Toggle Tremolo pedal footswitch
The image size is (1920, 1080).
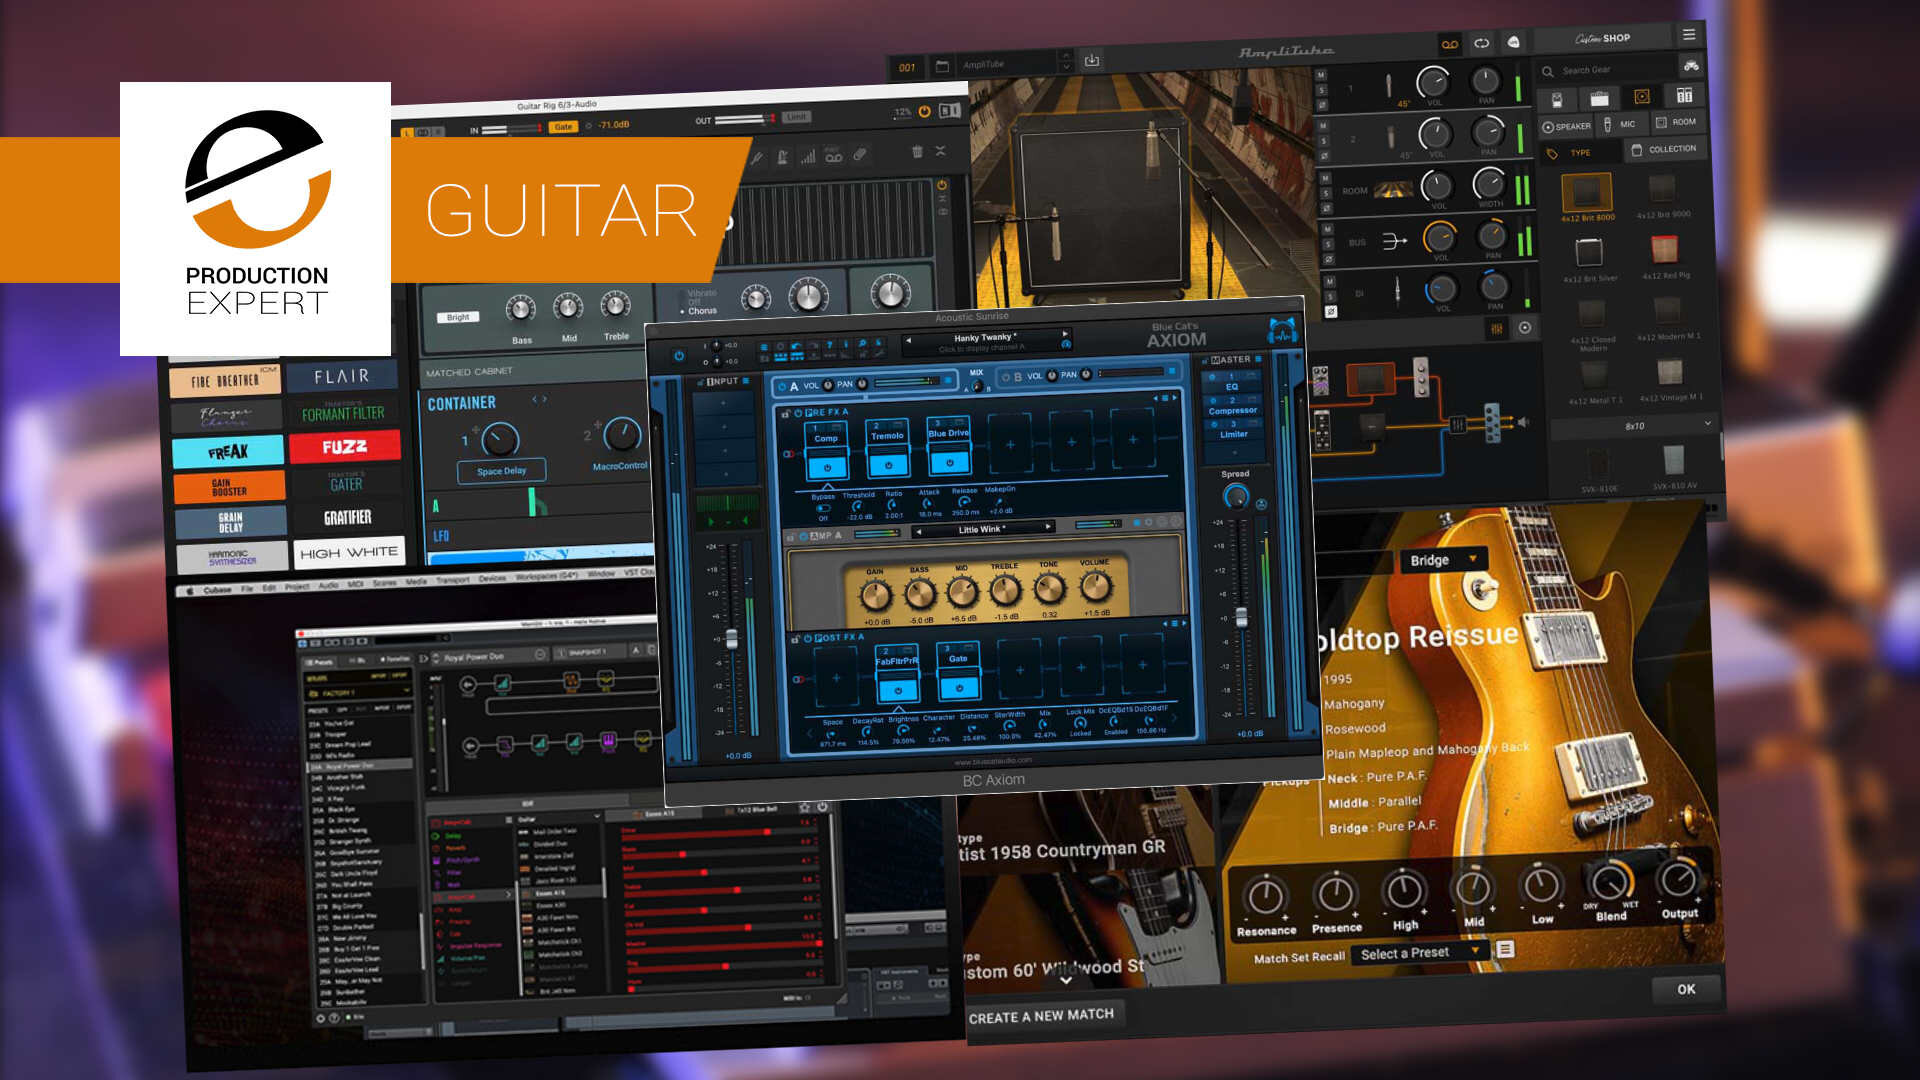pyautogui.click(x=888, y=465)
